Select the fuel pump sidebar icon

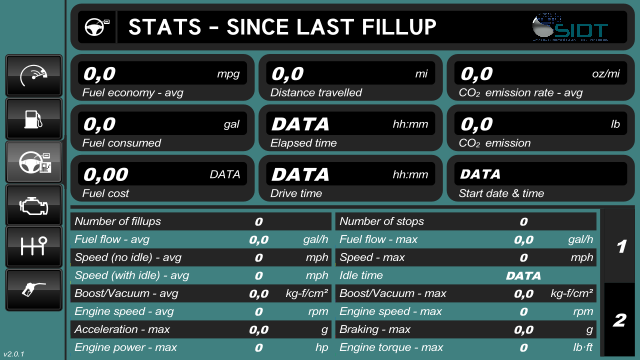[x=34, y=119]
